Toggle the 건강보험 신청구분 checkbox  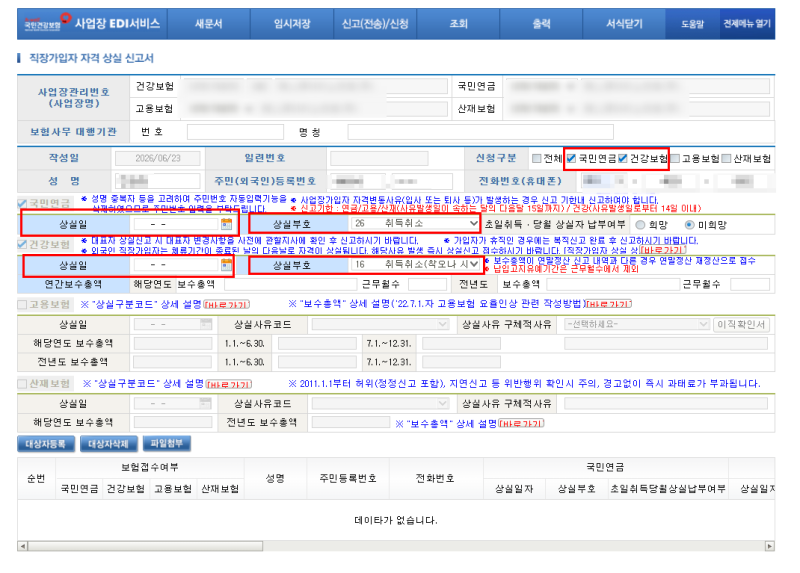click(623, 159)
